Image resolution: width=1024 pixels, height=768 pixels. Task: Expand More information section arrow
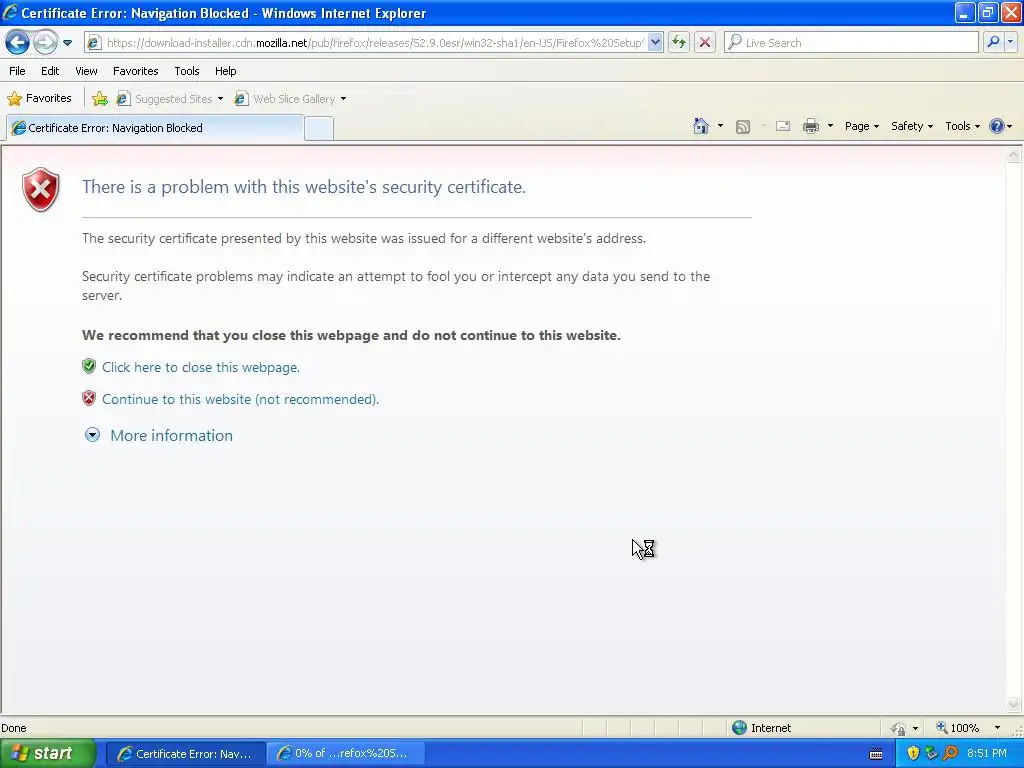click(92, 435)
